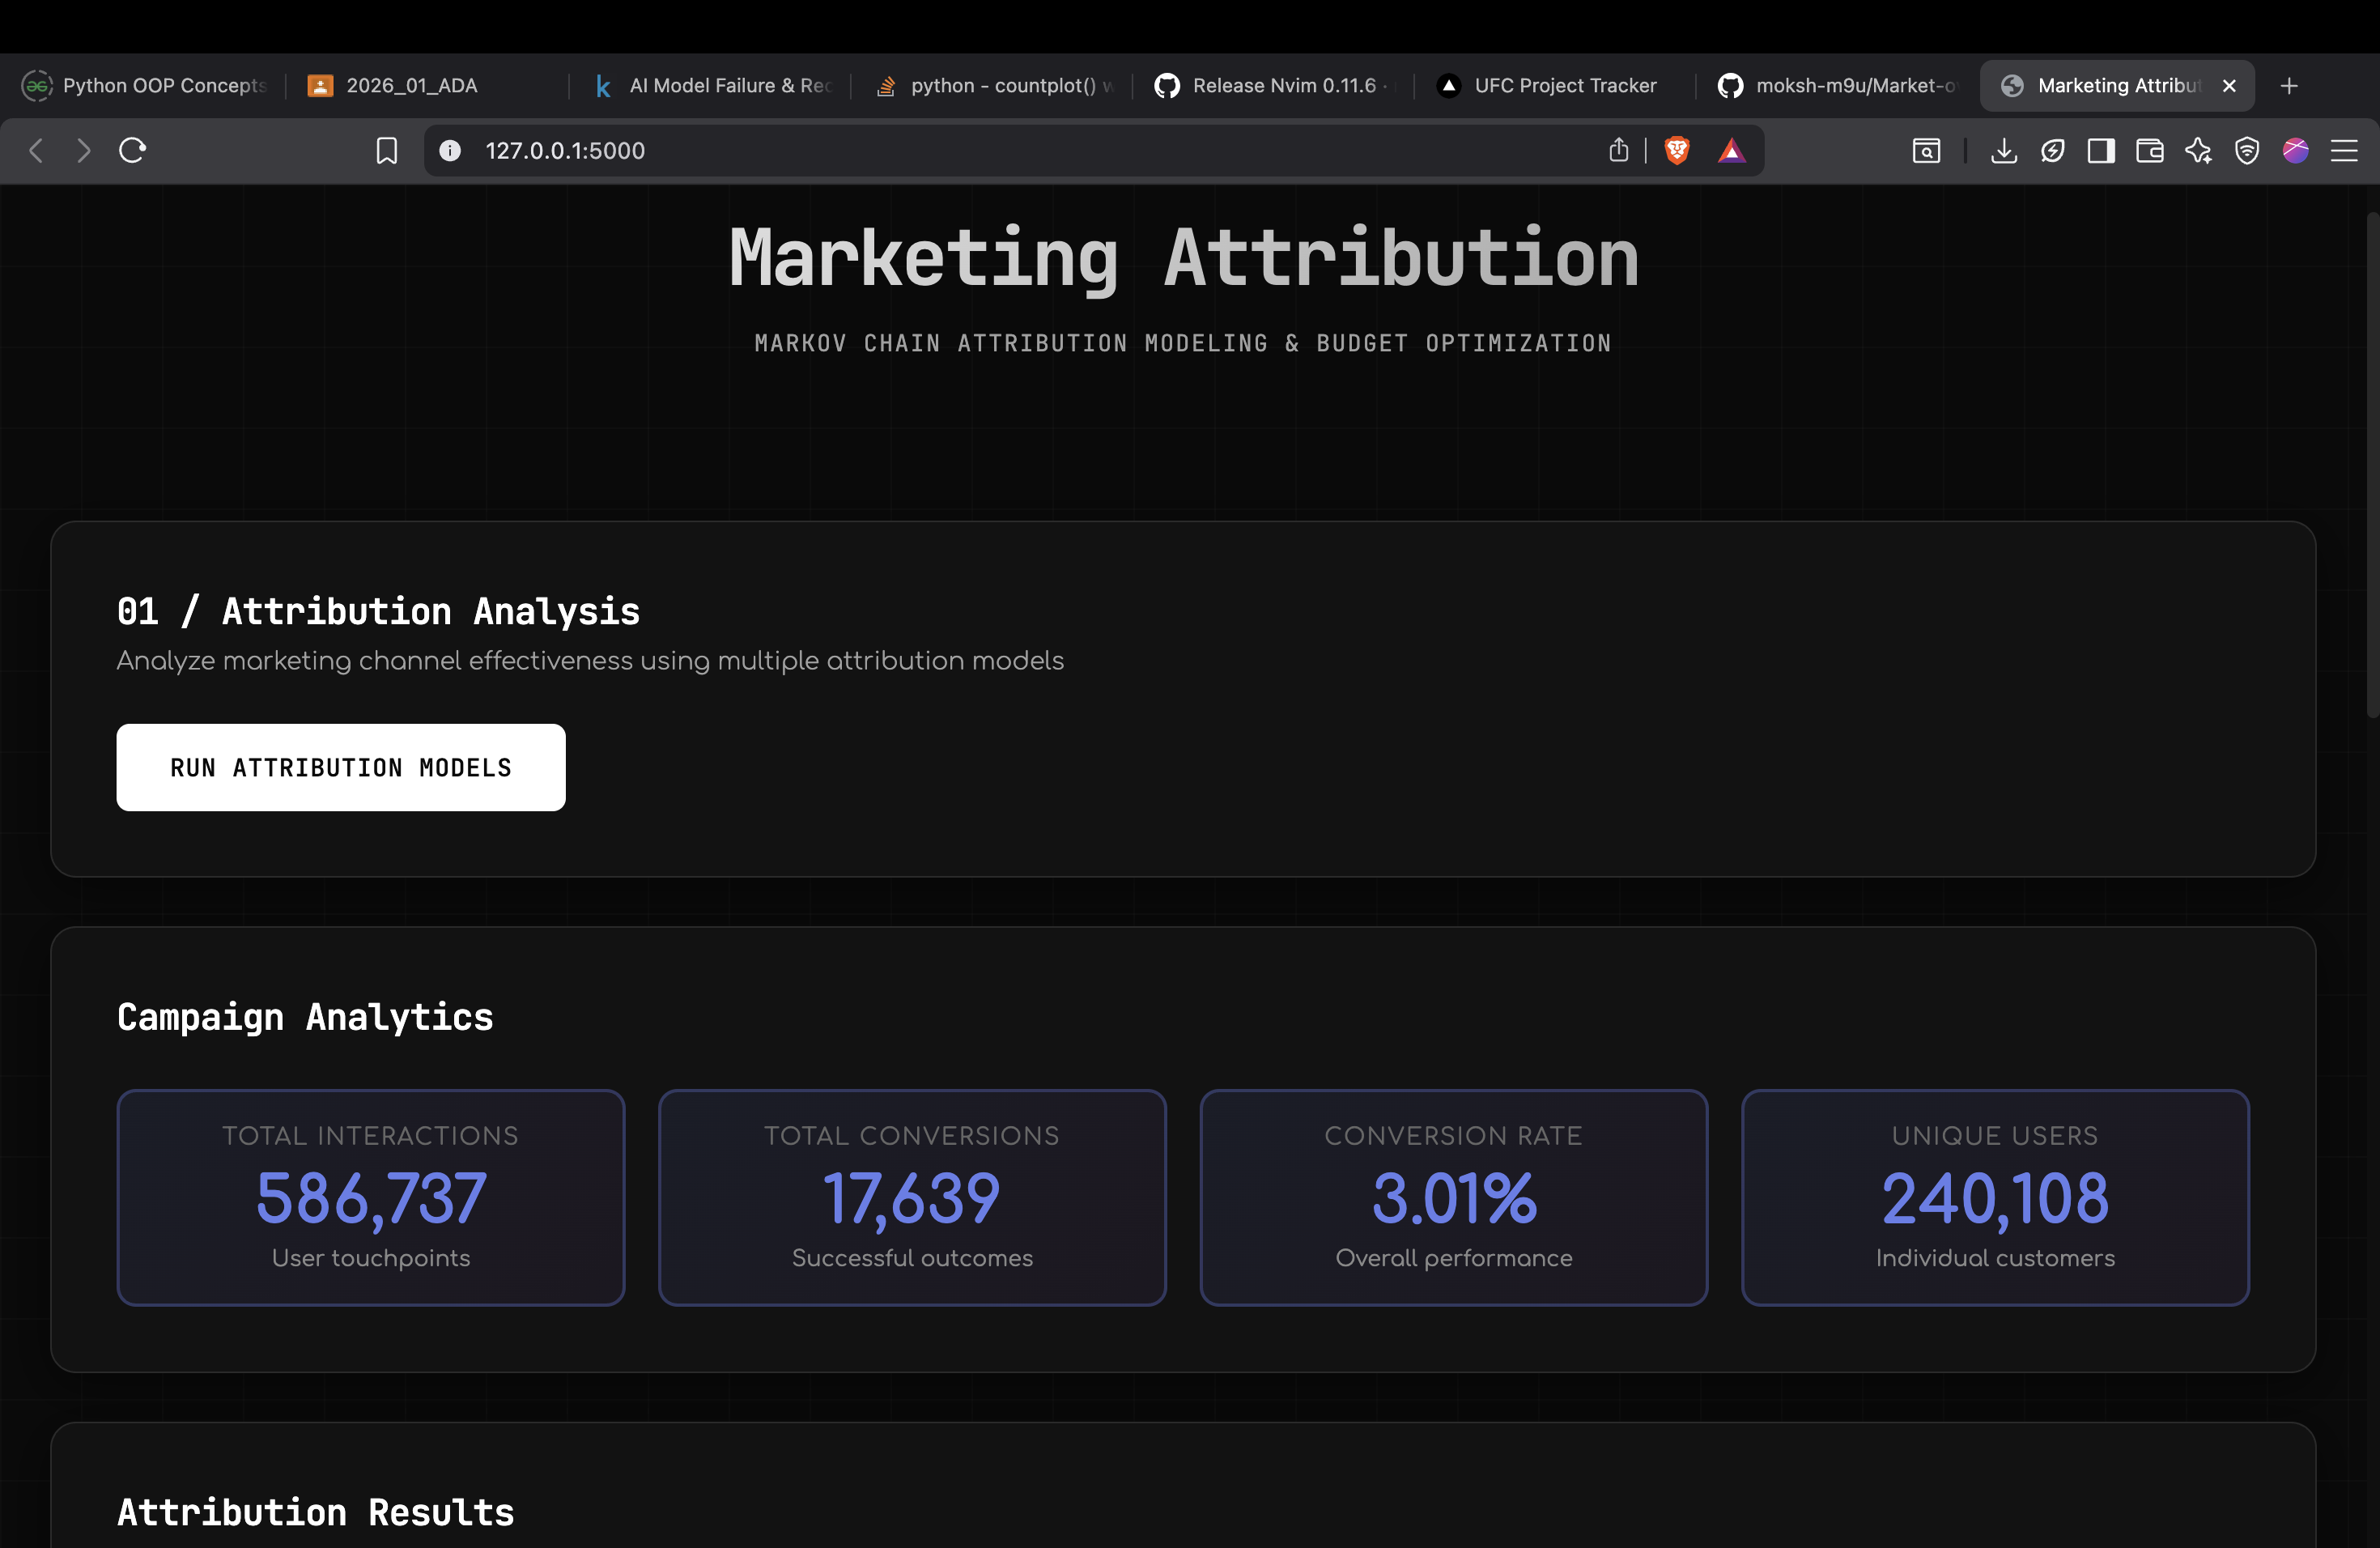
Task: Click the Brave VPN shield icon
Action: (x=2247, y=151)
